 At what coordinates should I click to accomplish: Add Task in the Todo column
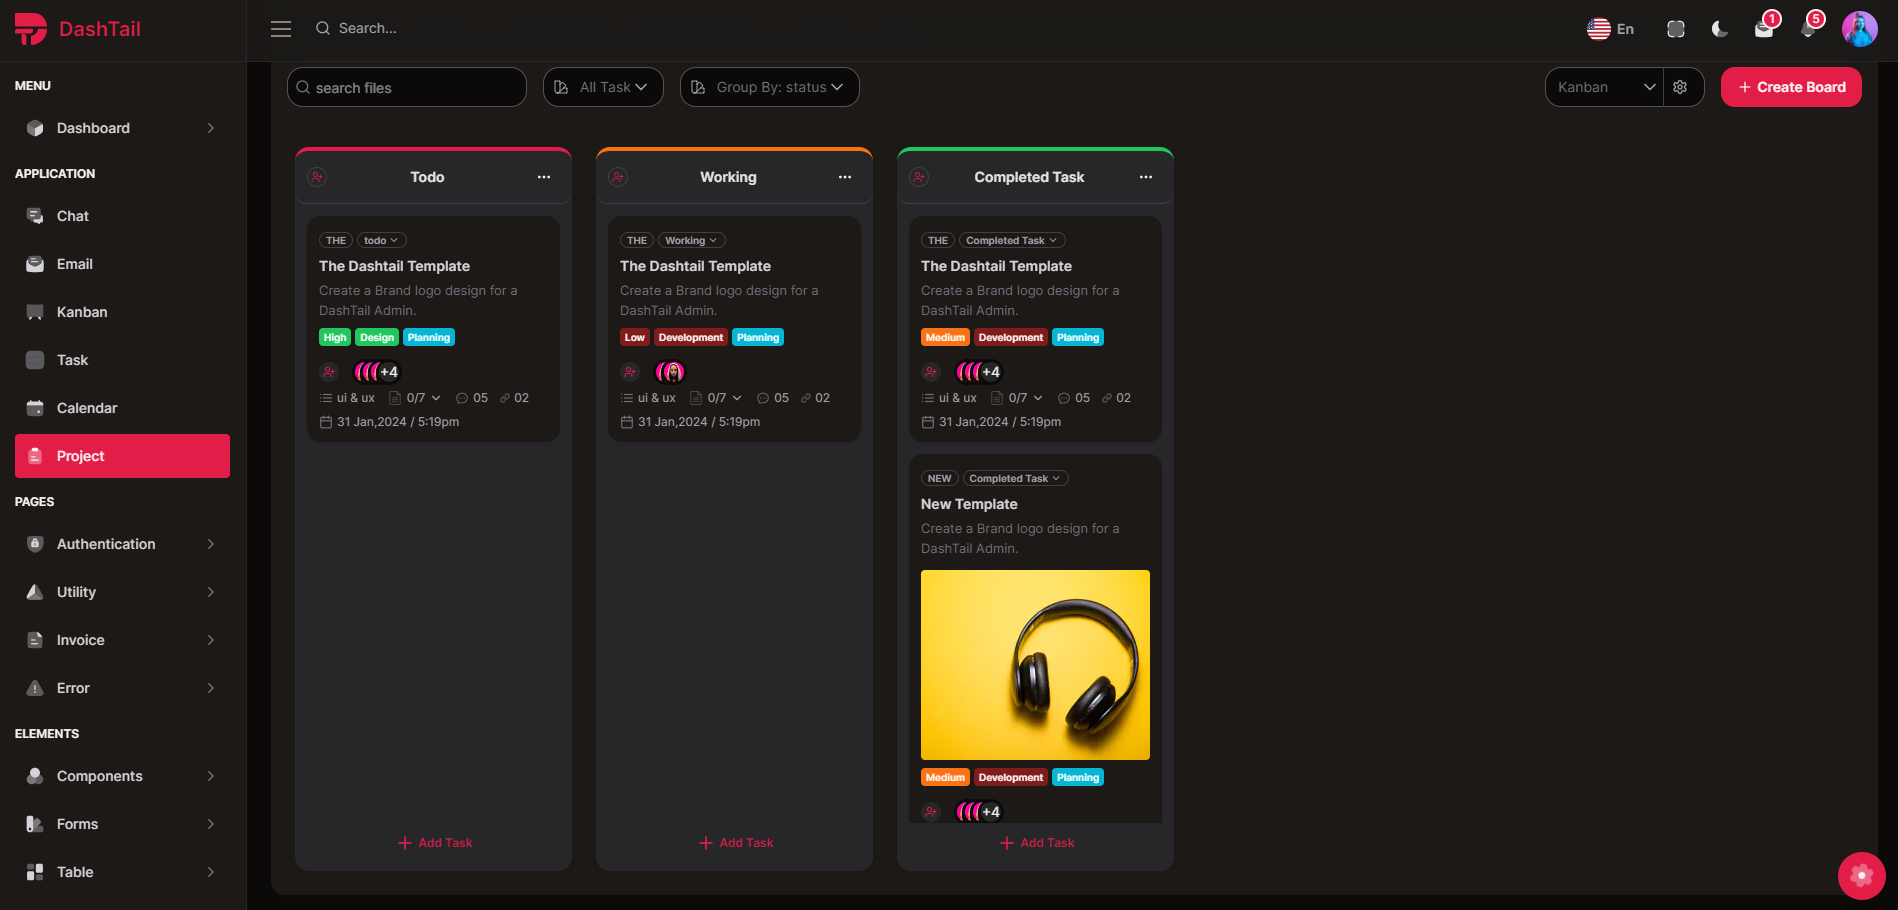pos(434,842)
